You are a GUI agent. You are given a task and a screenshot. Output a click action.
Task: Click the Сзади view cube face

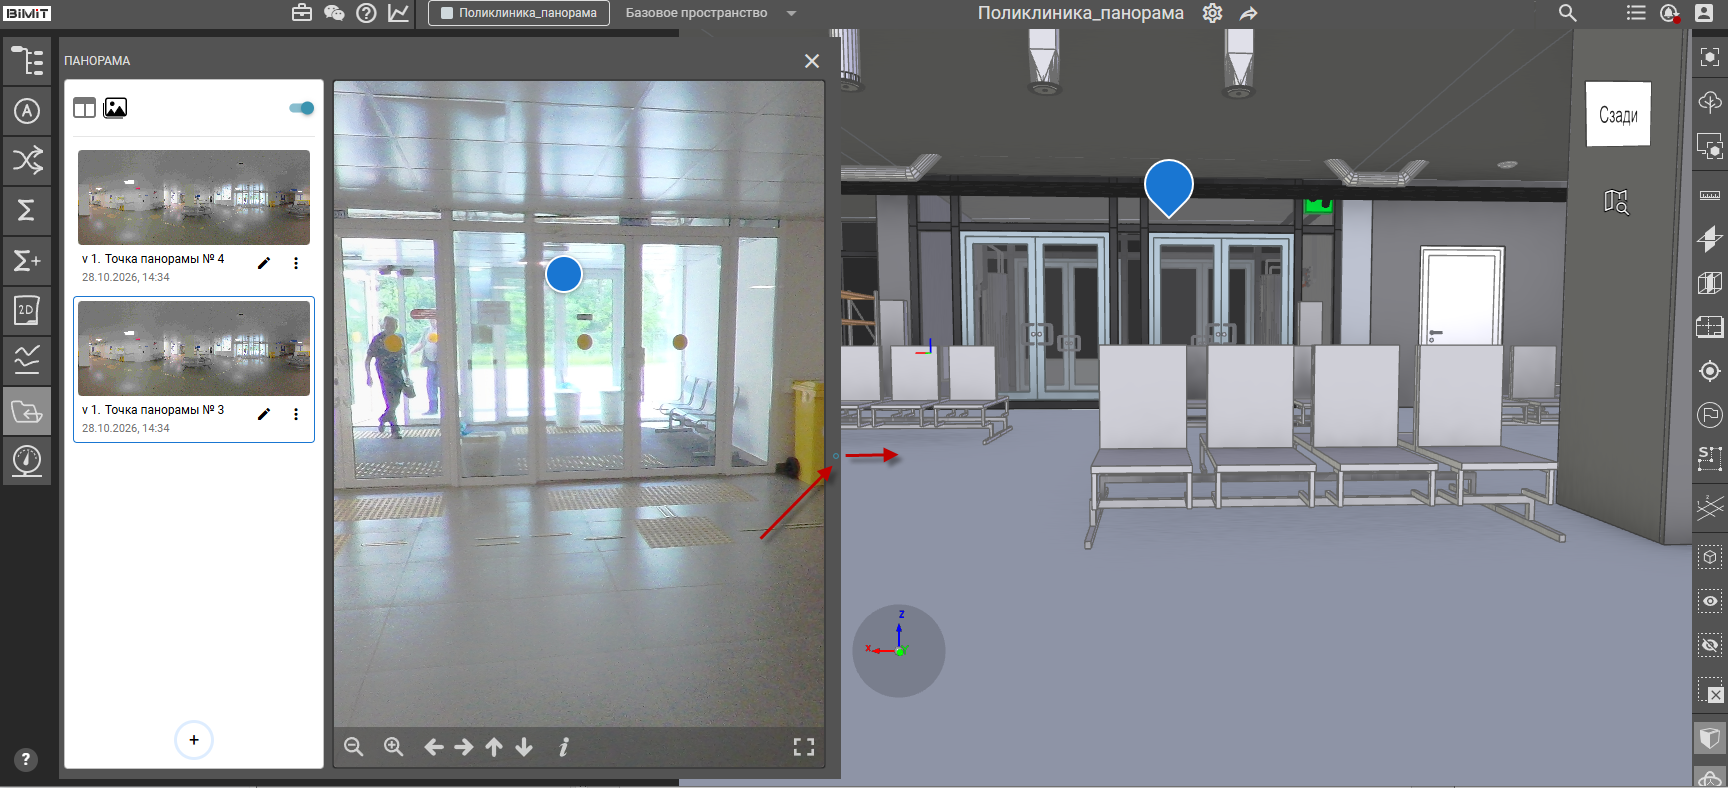(x=1618, y=114)
